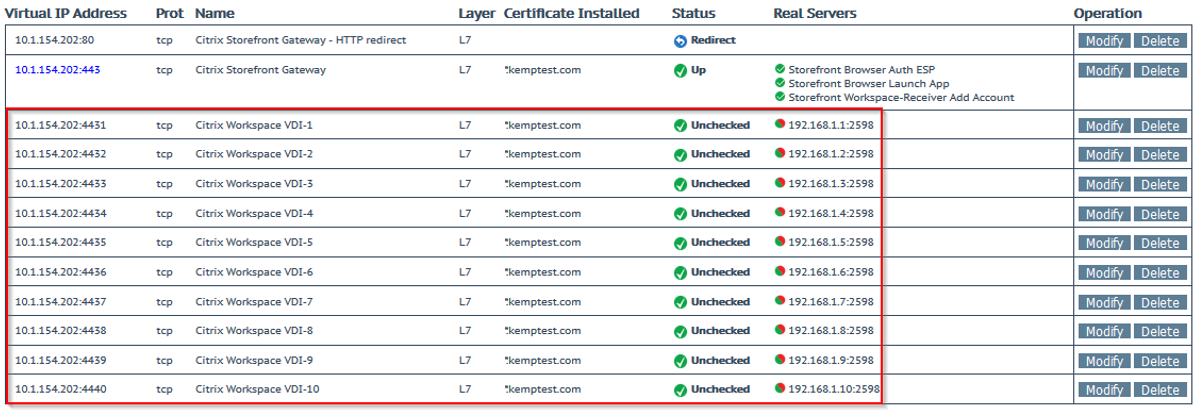Delete the Citrix Workspace VDI-8 service
This screenshot has height=411, width=1198.
[x=1160, y=332]
